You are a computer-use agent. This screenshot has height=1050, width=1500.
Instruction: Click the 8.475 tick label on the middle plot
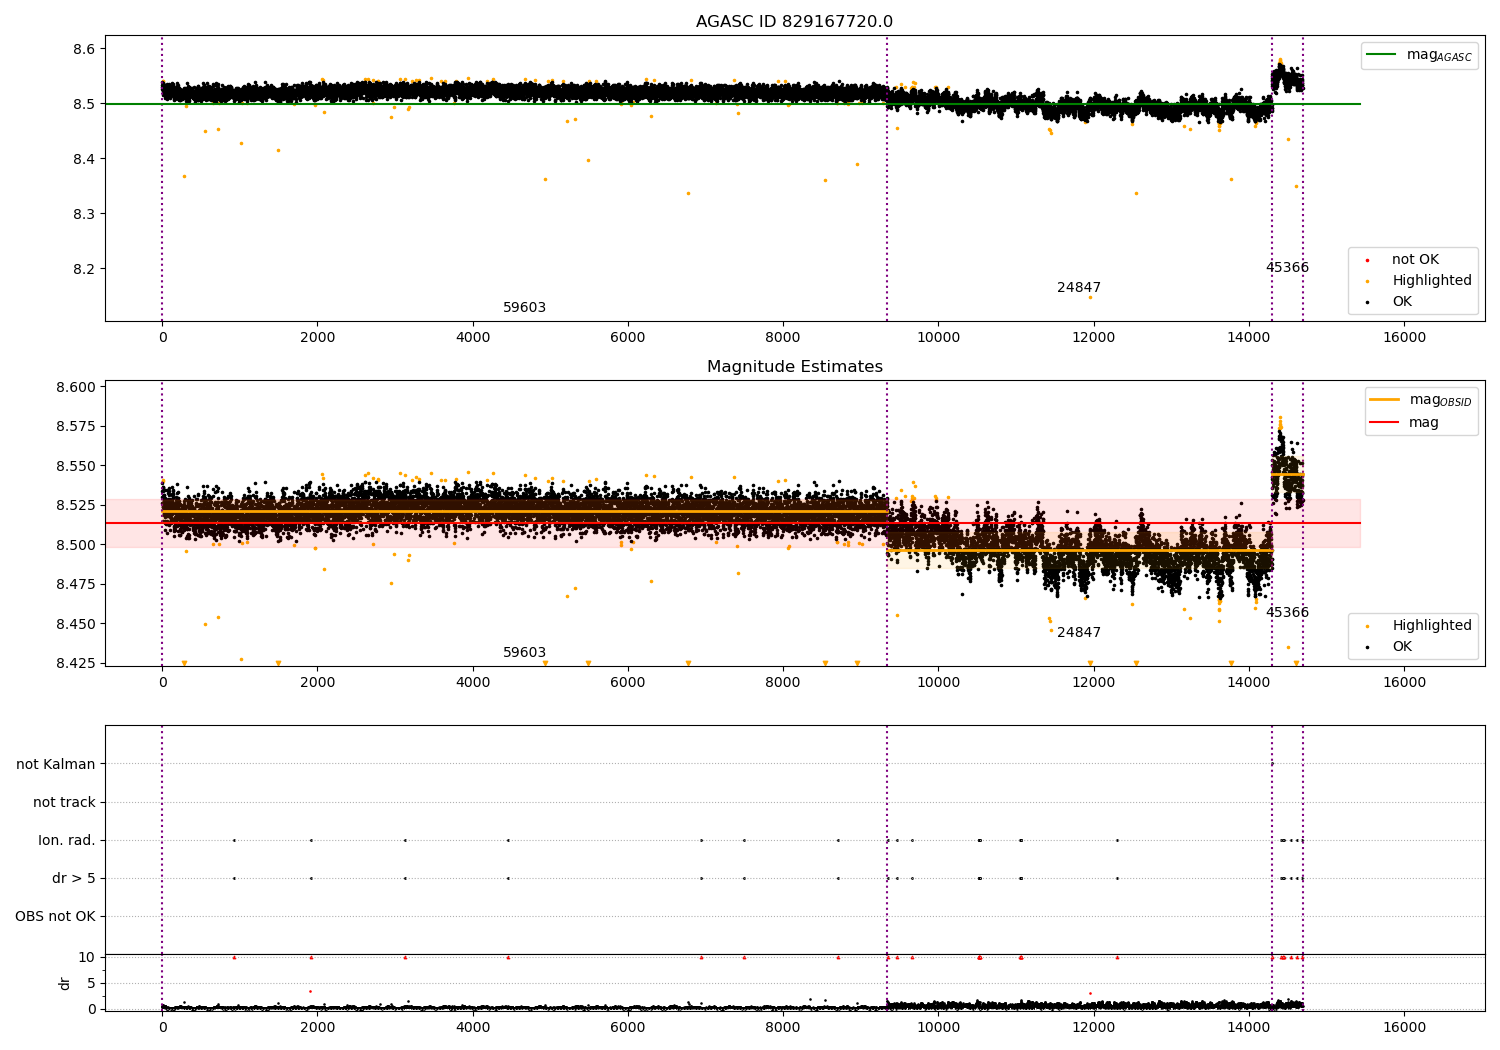pyautogui.click(x=76, y=584)
